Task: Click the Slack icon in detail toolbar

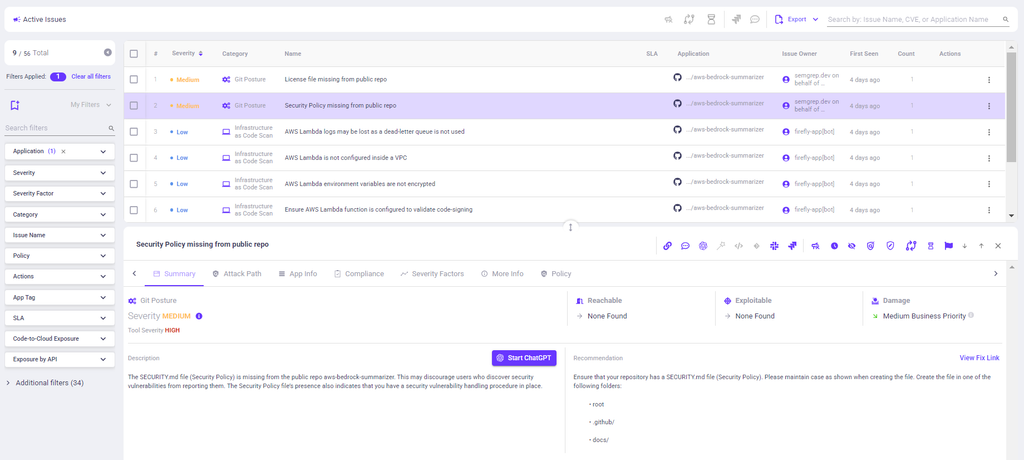Action: [x=774, y=246]
